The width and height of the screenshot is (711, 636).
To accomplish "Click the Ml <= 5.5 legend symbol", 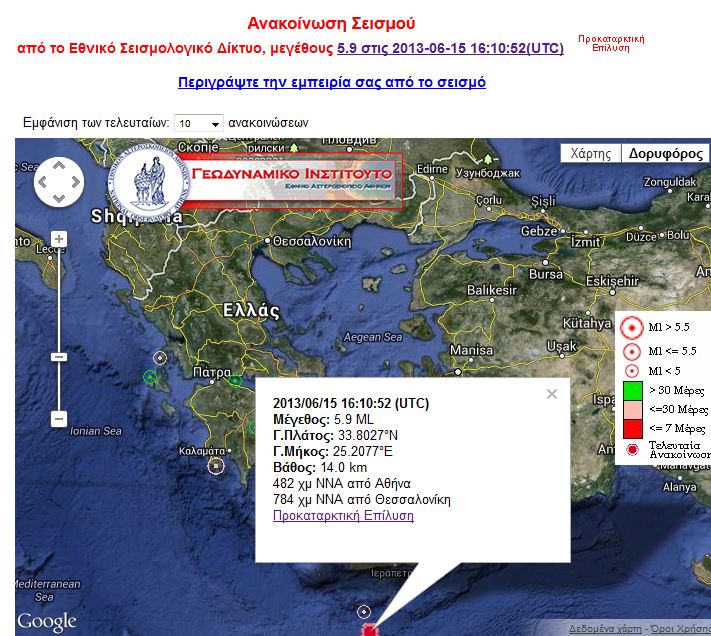I will 632,351.
